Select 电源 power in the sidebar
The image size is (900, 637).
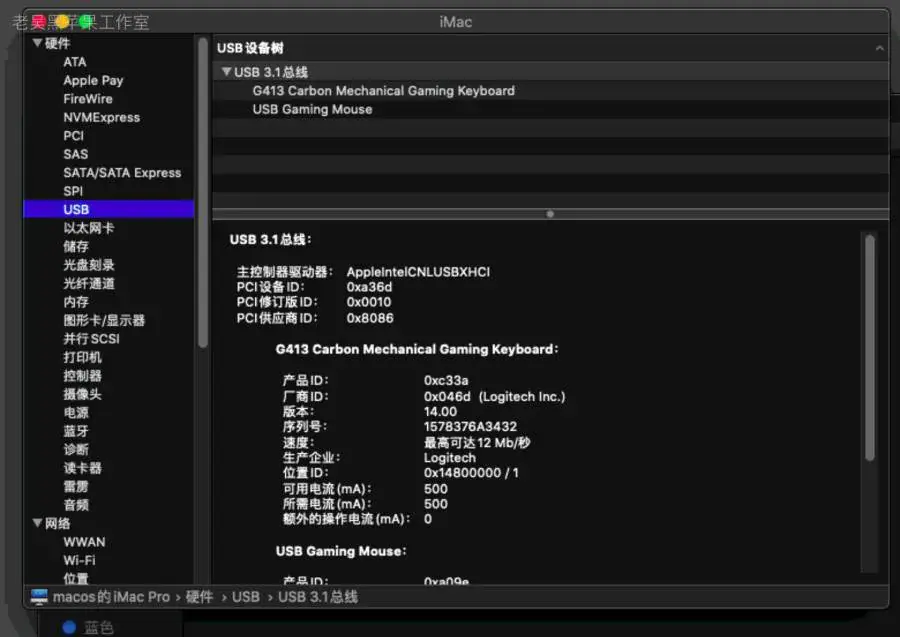(x=76, y=412)
